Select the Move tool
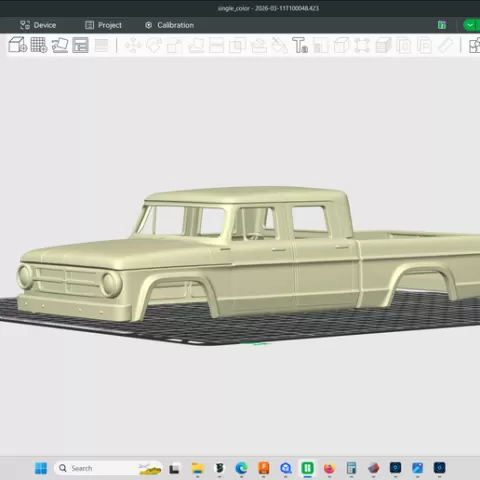480x480 pixels. (133, 45)
